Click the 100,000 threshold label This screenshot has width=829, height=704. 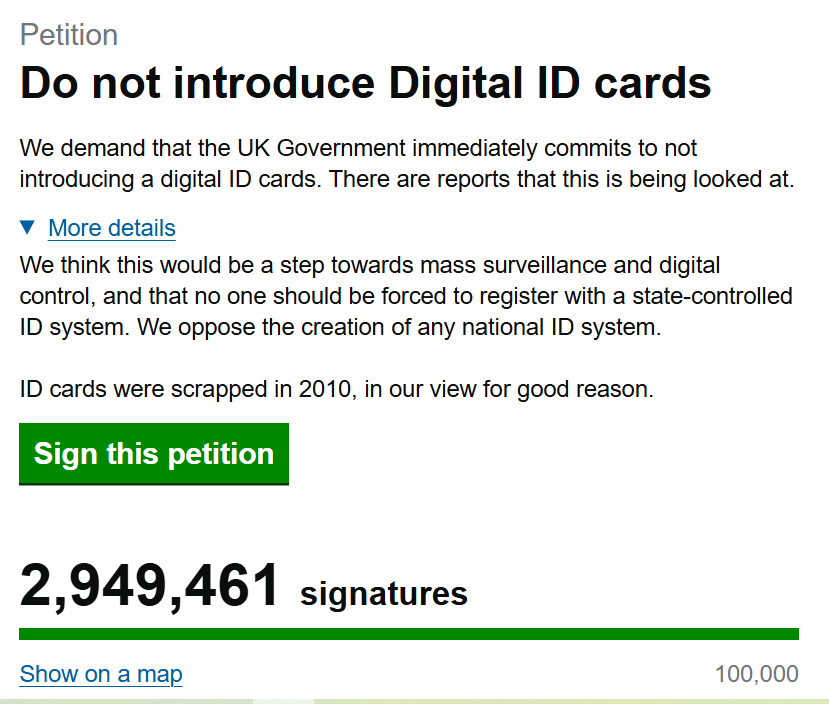click(x=757, y=674)
